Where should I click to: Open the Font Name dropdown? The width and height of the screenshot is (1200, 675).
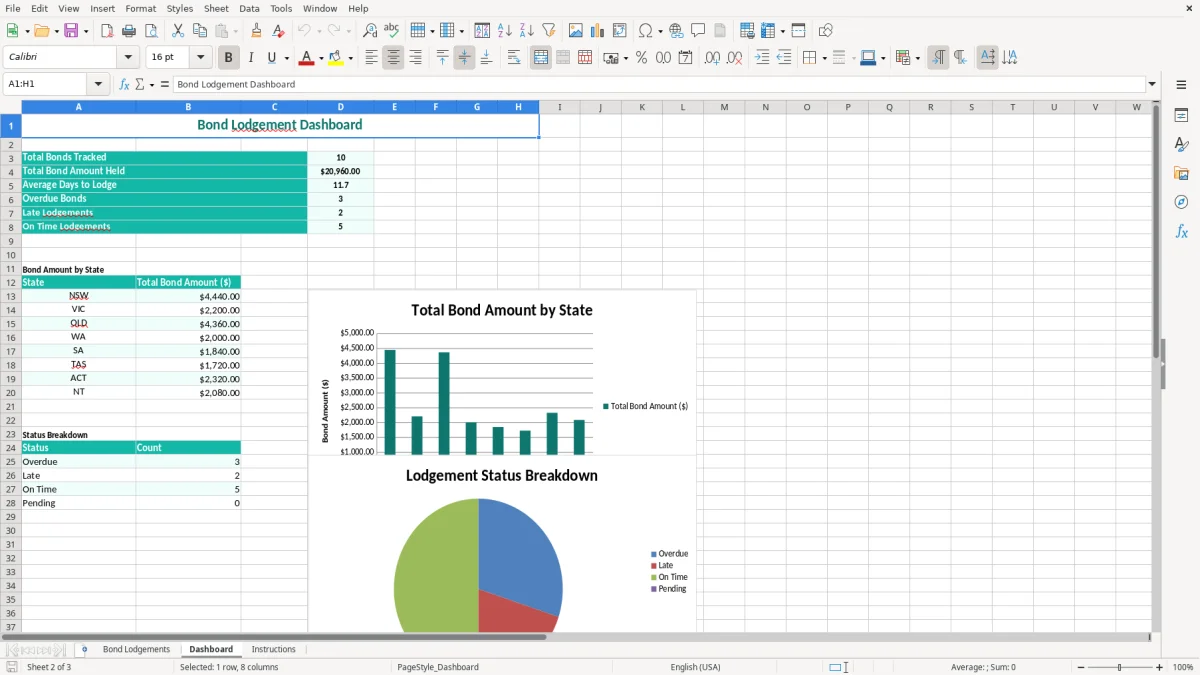pyautogui.click(x=127, y=58)
